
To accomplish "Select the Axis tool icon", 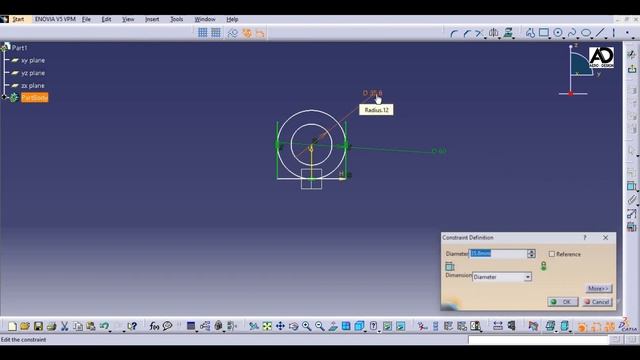I will tap(613, 33).
